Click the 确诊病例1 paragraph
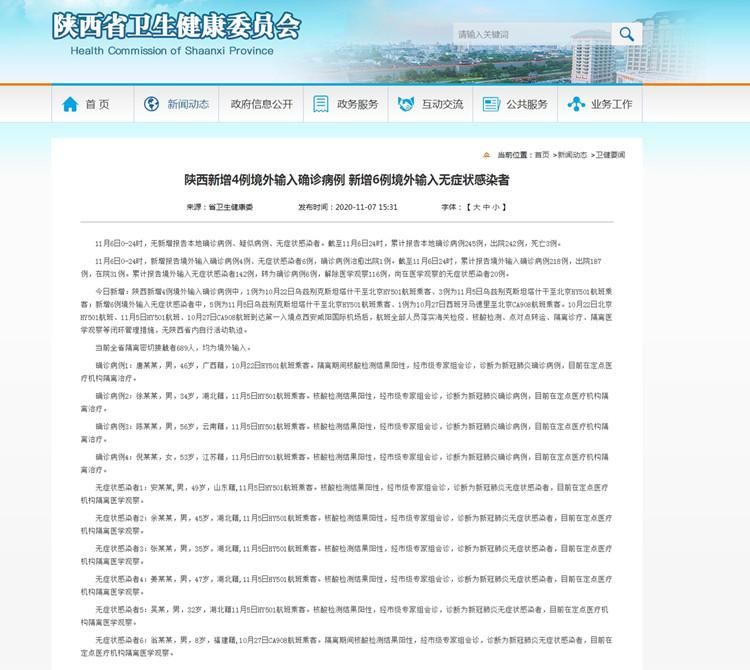Screen dimensions: 750x670 [347, 372]
